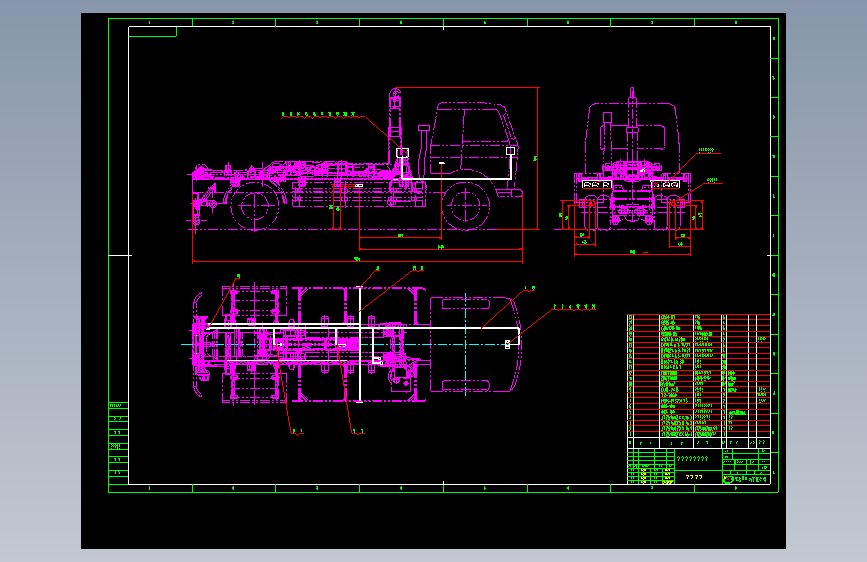The image size is (867, 562).
Task: Click the circular logo in the title block
Action: pos(729,479)
